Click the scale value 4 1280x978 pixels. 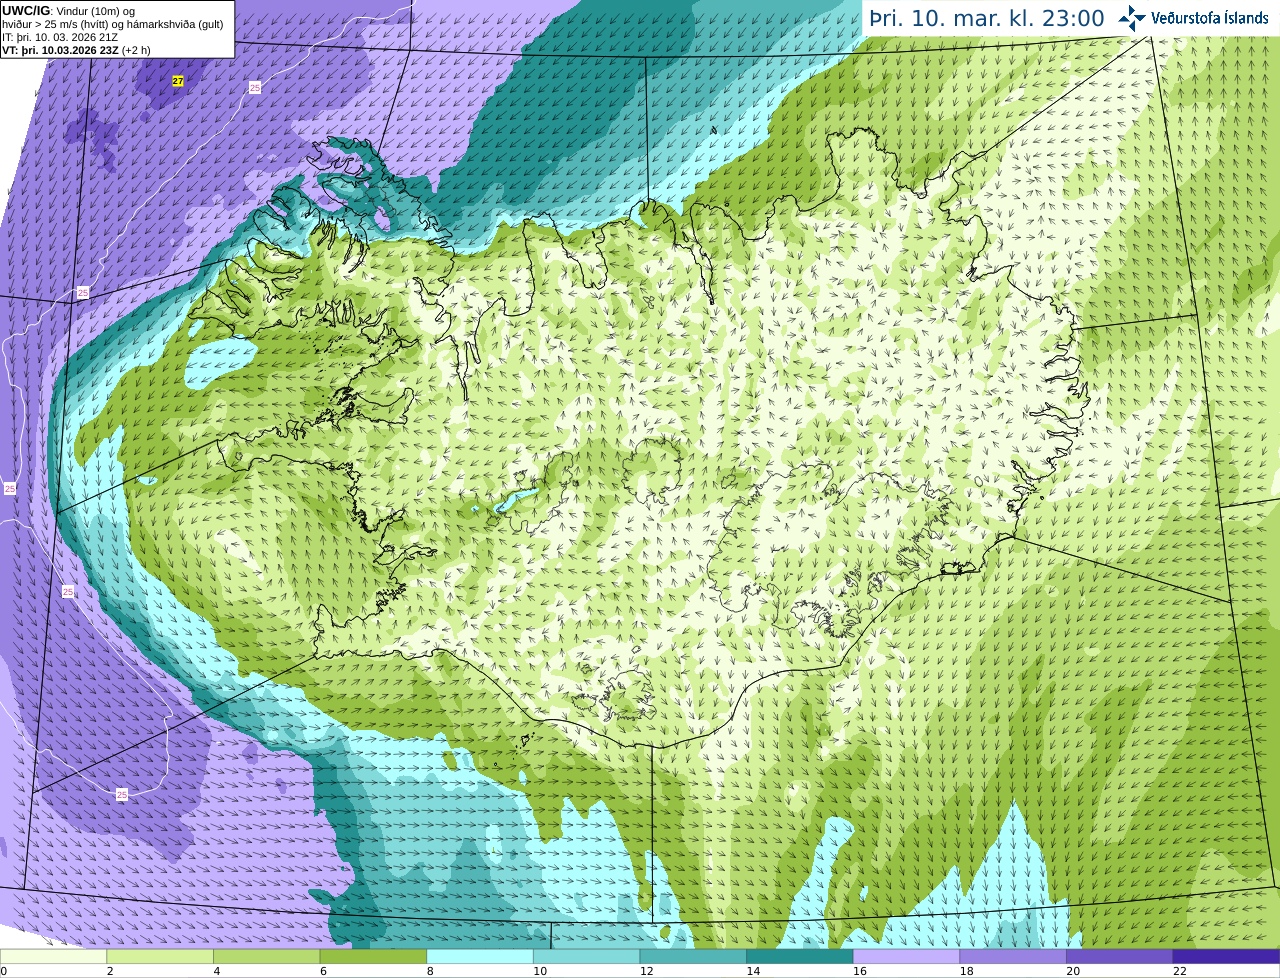216,971
